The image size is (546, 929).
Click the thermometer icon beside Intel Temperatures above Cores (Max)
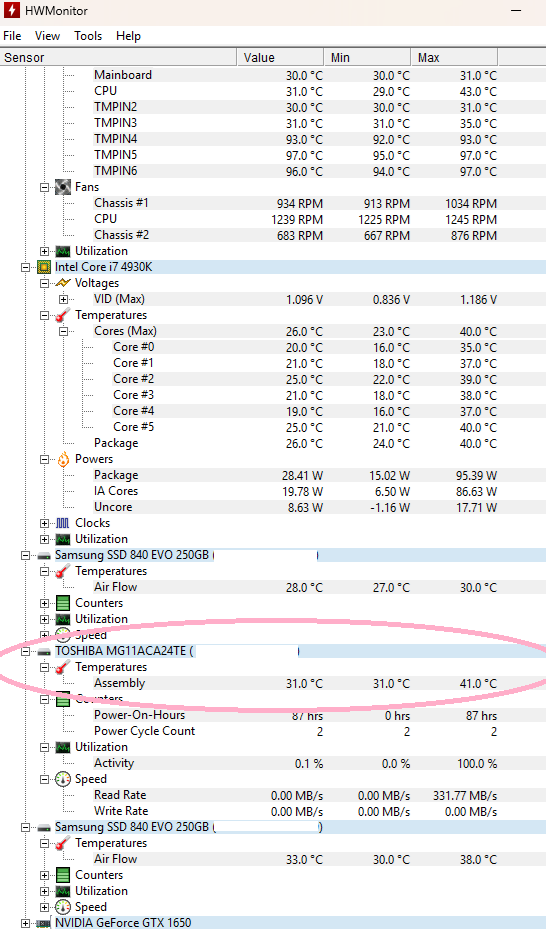(x=63, y=315)
